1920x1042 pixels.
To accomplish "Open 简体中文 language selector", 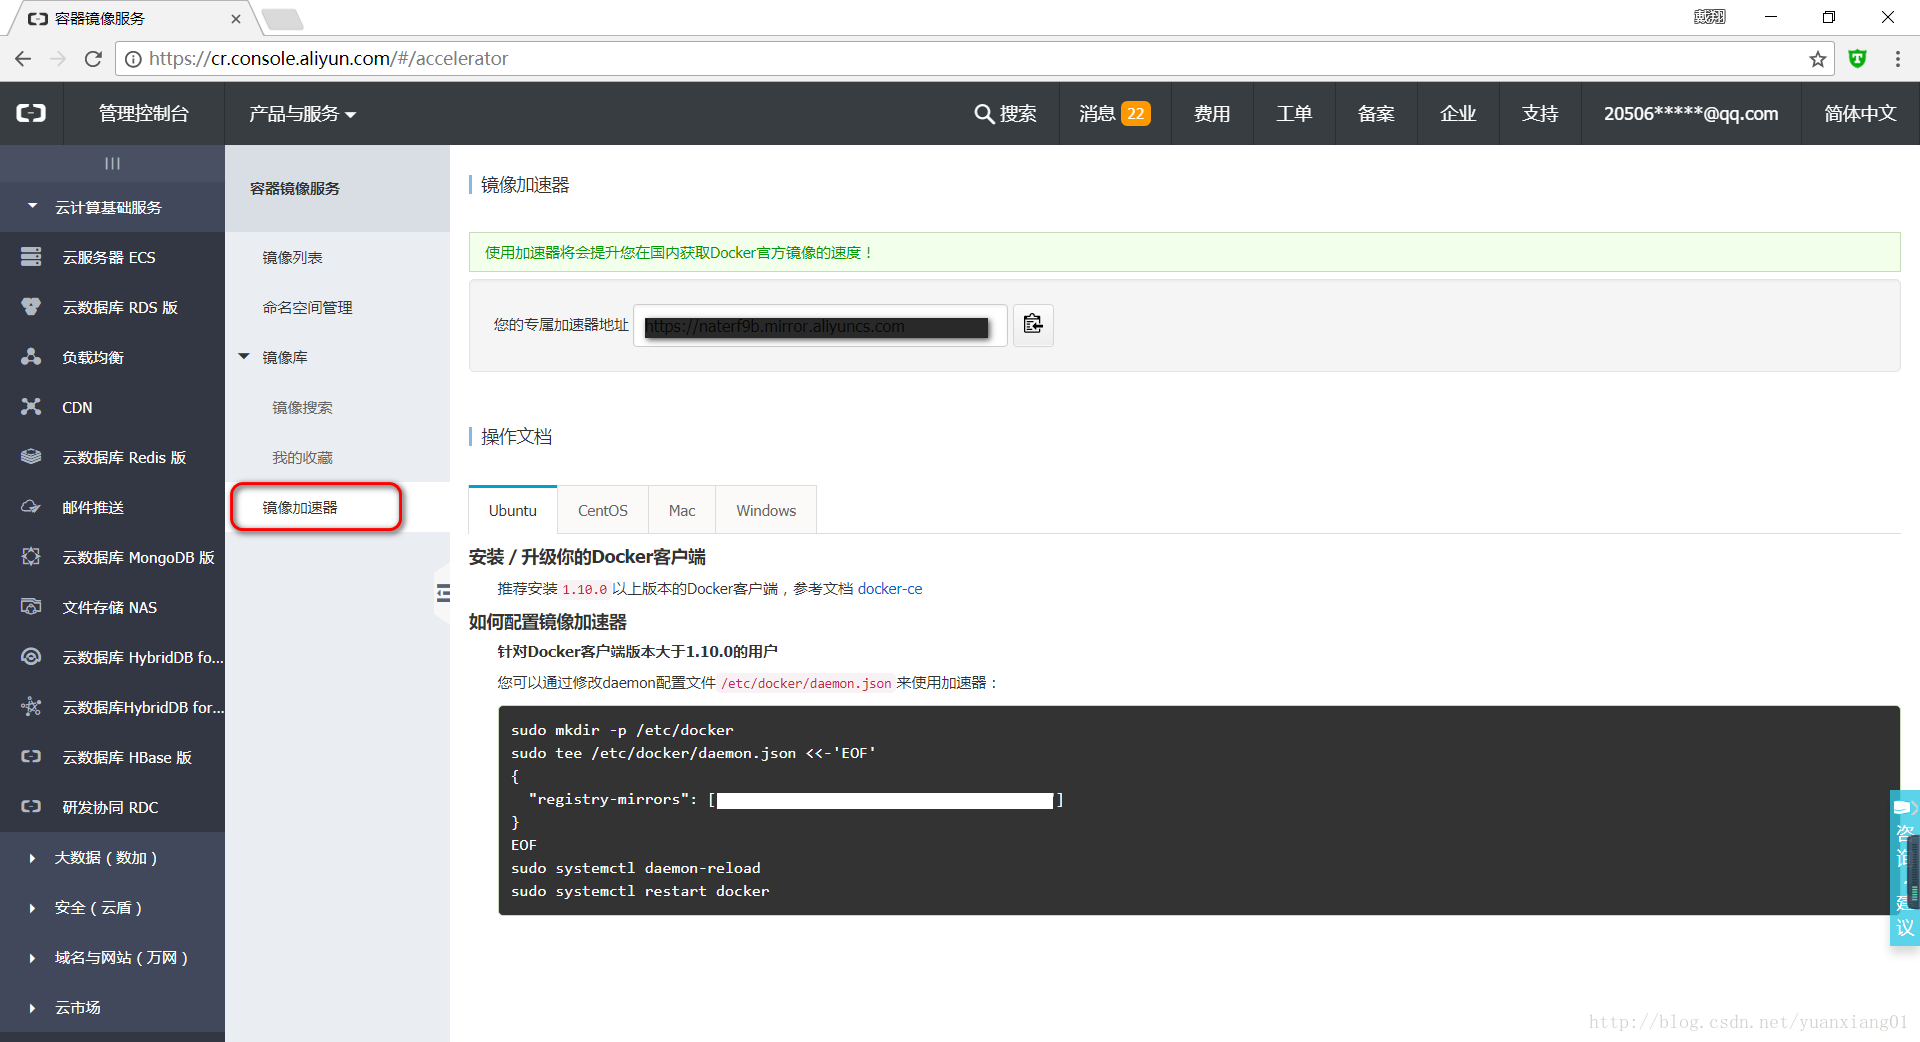I will (1860, 114).
